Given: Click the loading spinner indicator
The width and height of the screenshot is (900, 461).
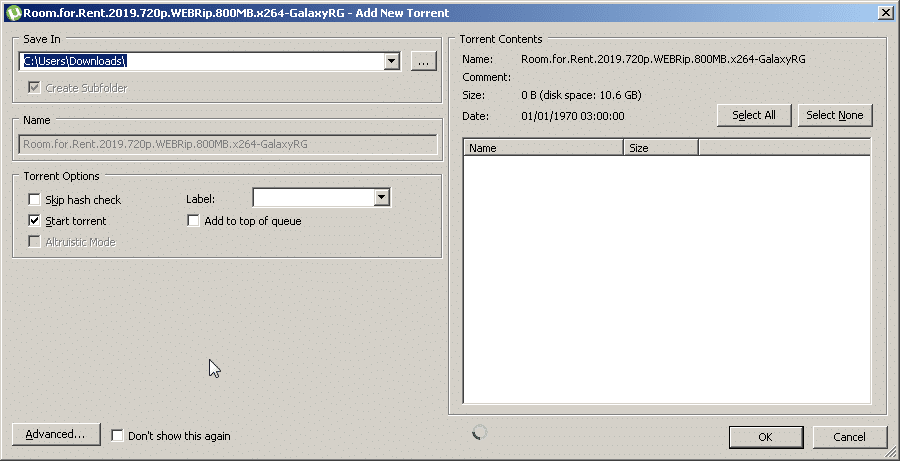Looking at the screenshot, I should tap(479, 433).
